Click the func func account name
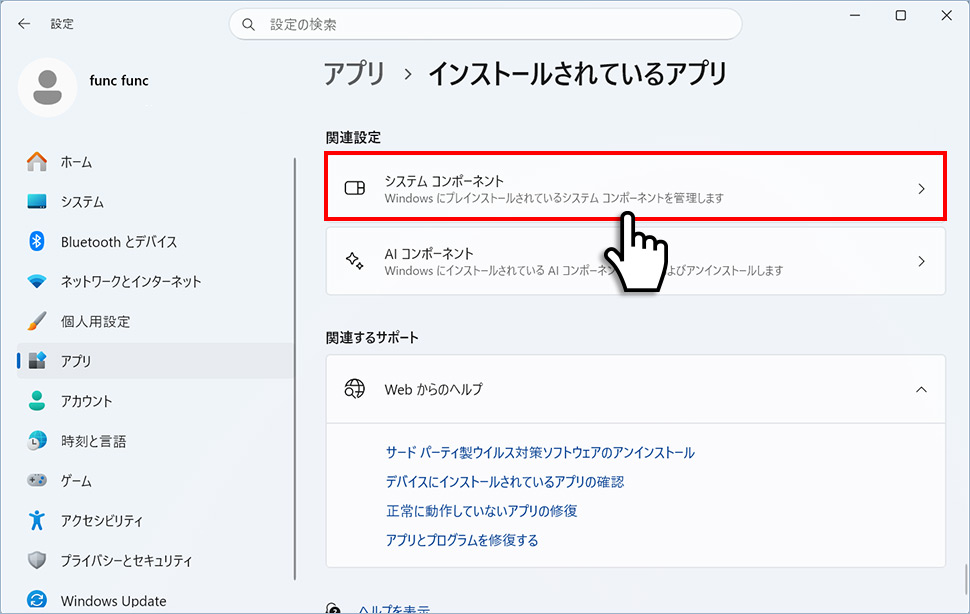 tap(119, 80)
